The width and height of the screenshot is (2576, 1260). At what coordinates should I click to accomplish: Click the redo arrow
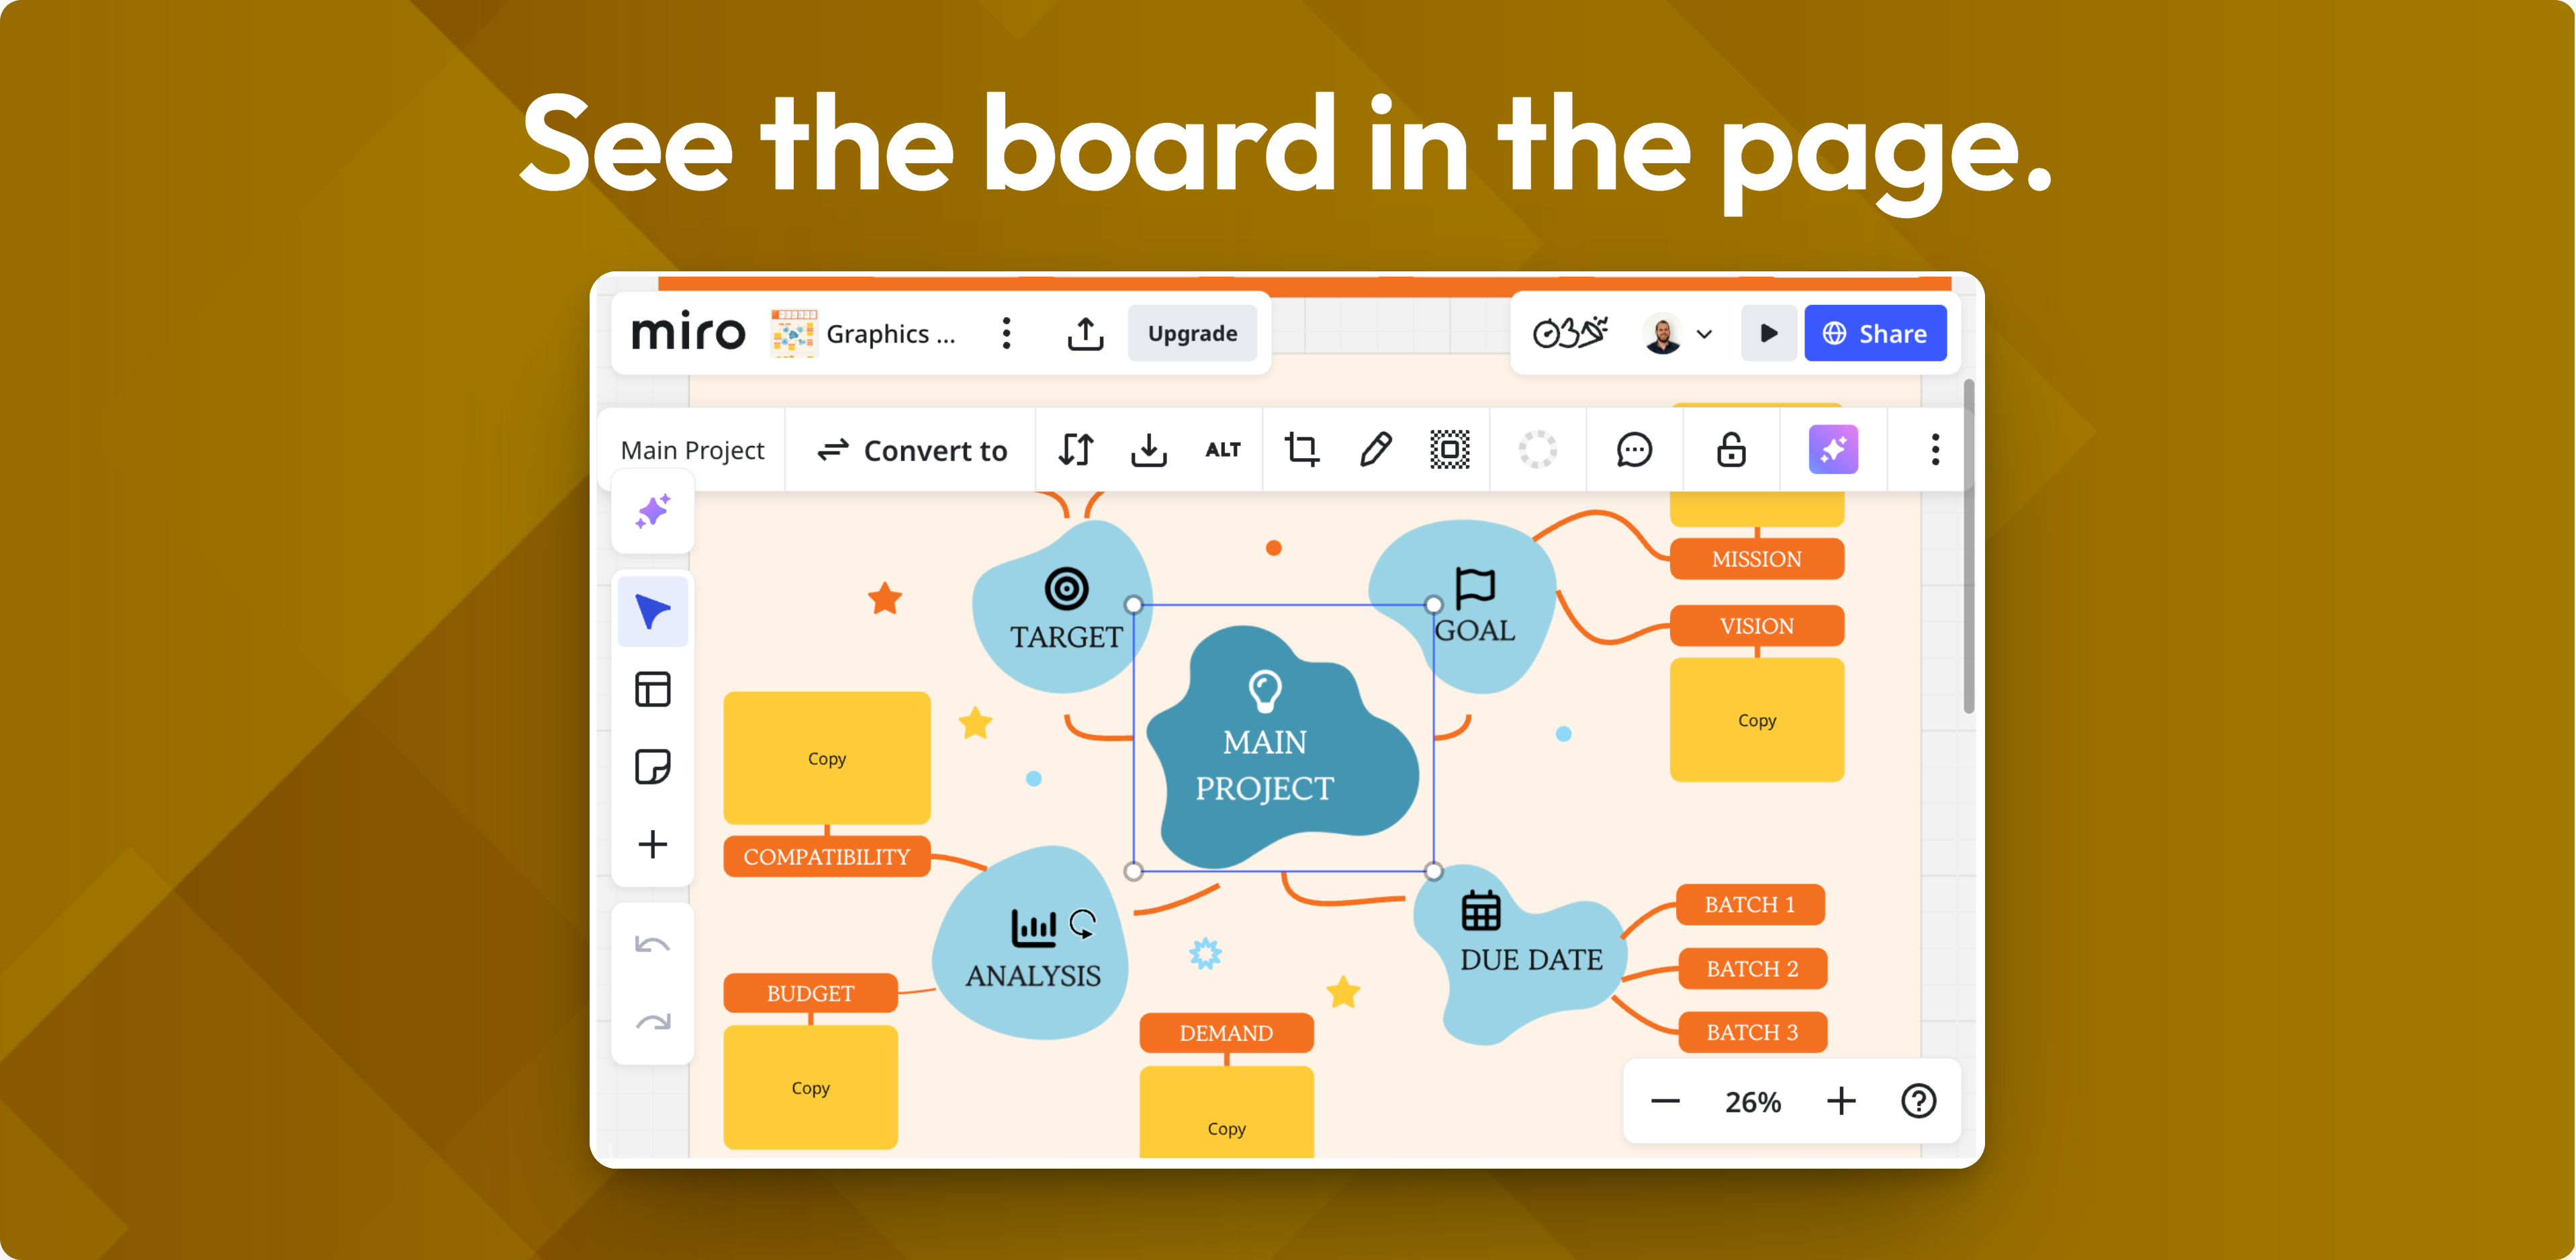point(652,1021)
